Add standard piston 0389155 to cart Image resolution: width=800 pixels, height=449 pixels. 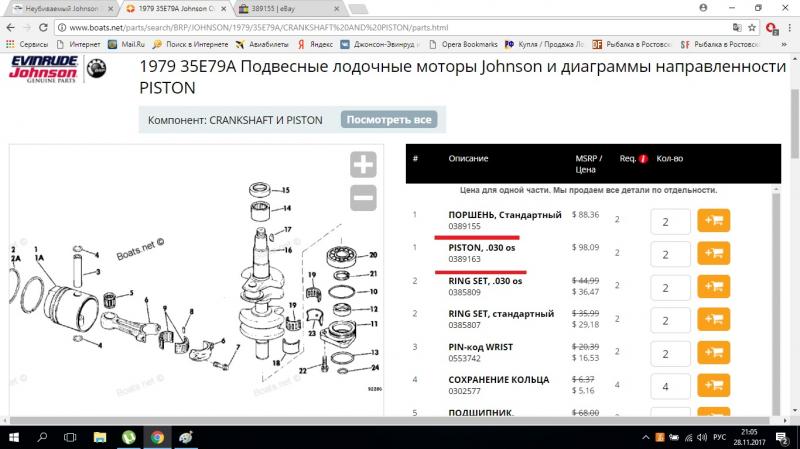pyautogui.click(x=714, y=221)
